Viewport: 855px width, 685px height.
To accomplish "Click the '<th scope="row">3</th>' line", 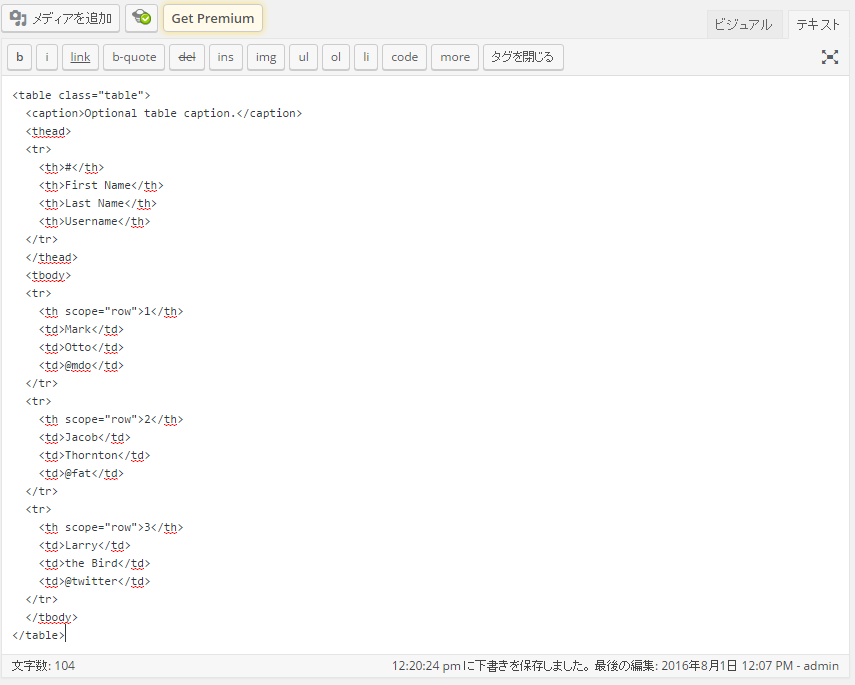I will tap(111, 527).
